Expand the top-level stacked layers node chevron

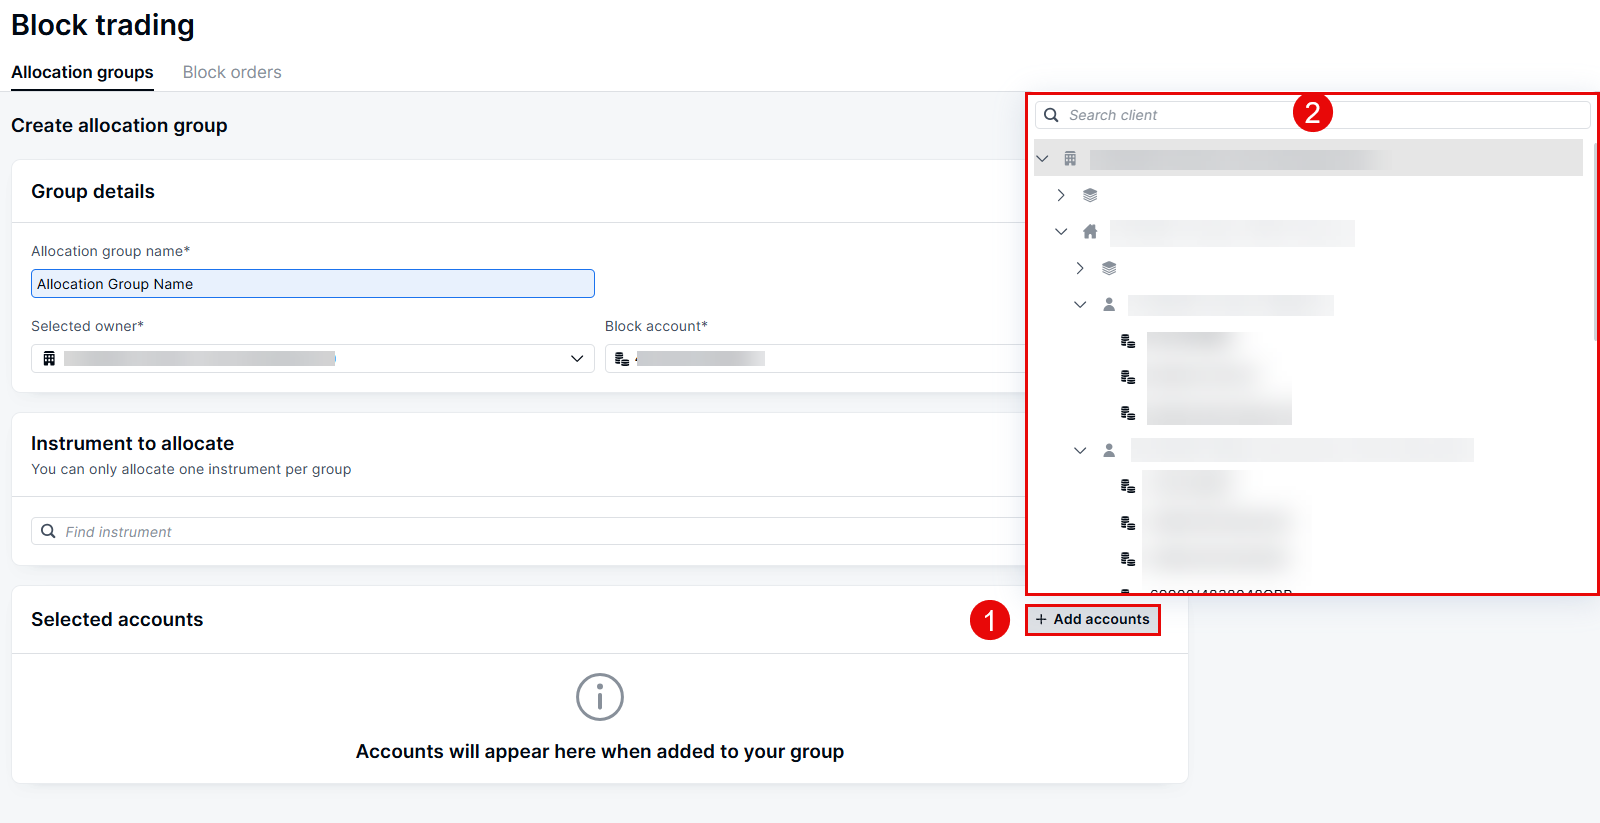tap(1061, 196)
